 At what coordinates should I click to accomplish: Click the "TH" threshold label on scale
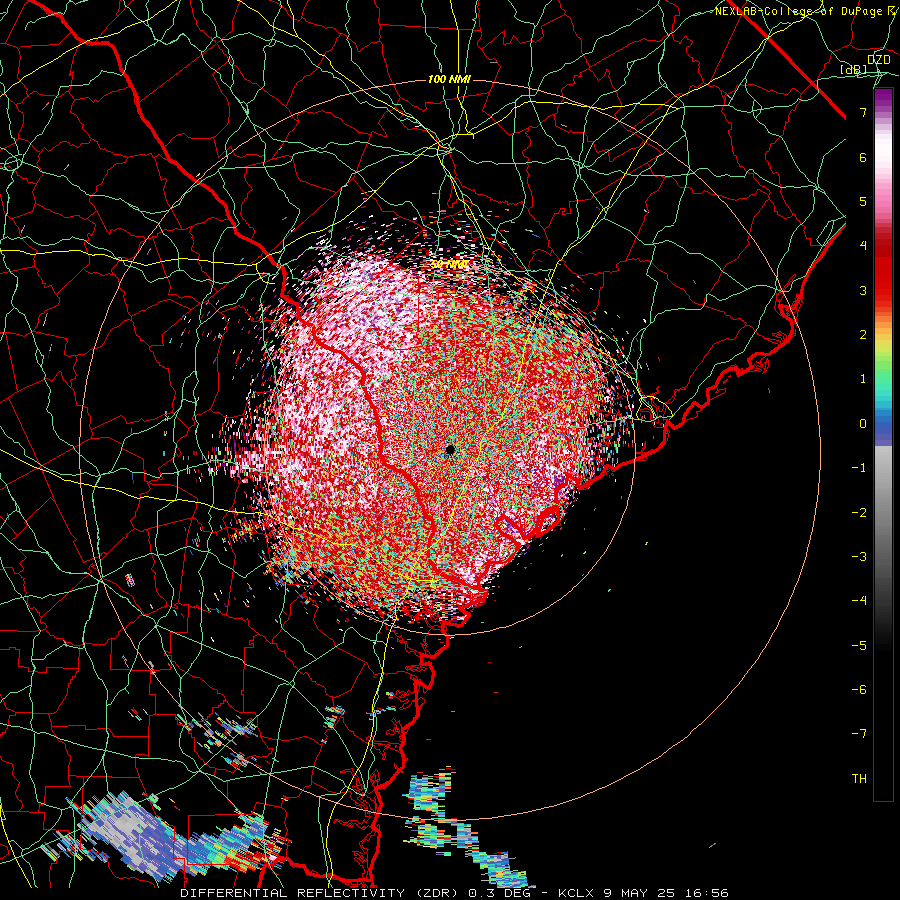coord(859,779)
